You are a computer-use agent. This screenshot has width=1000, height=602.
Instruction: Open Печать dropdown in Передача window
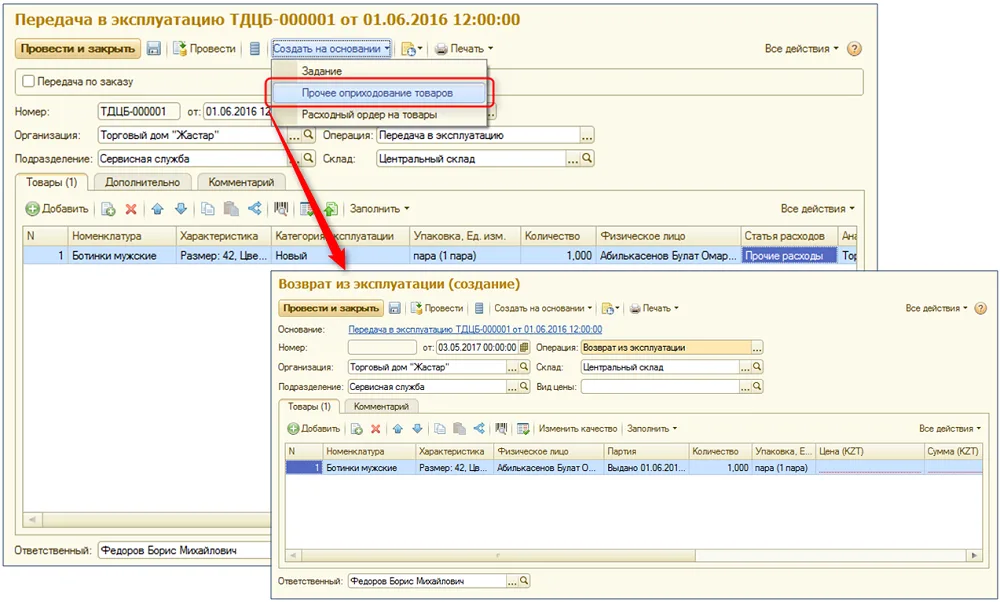pyautogui.click(x=464, y=48)
